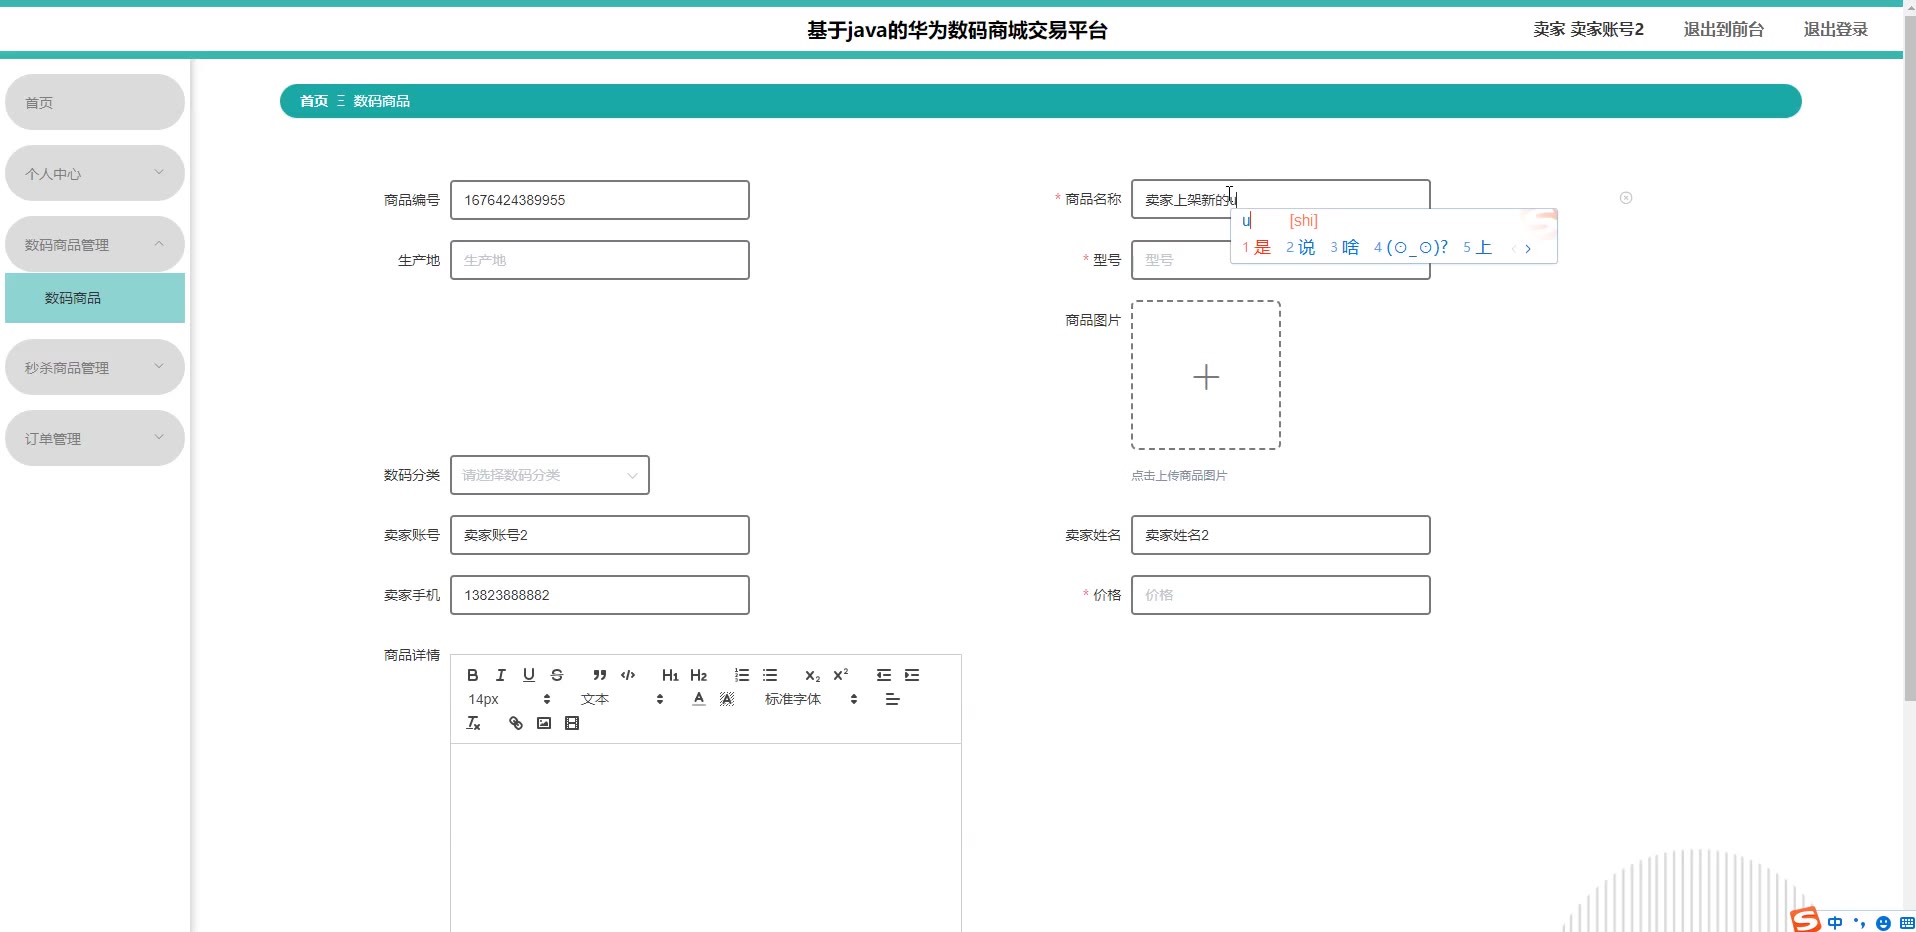
Task: Go to 首页 in the sidebar
Action: [x=95, y=102]
